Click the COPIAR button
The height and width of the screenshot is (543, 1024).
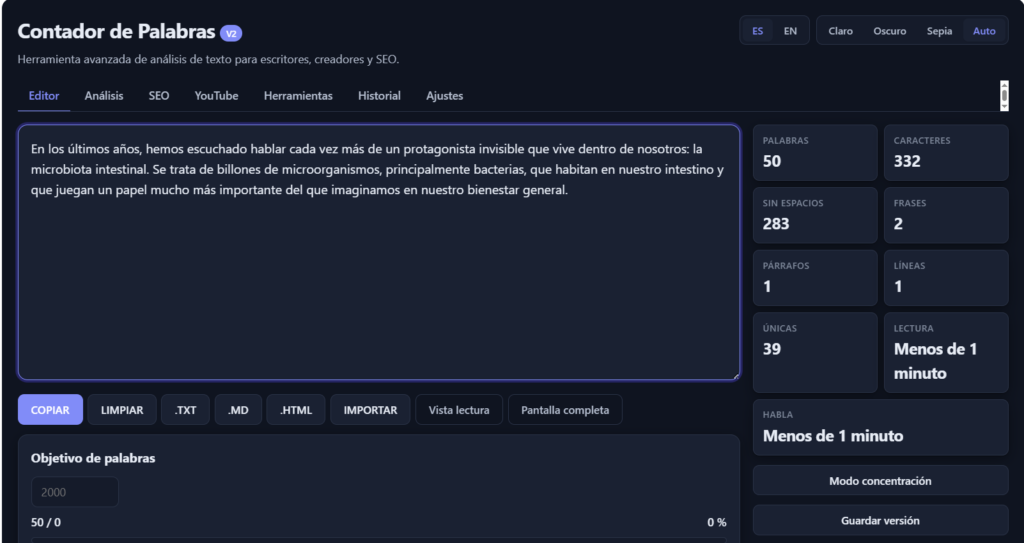50,410
